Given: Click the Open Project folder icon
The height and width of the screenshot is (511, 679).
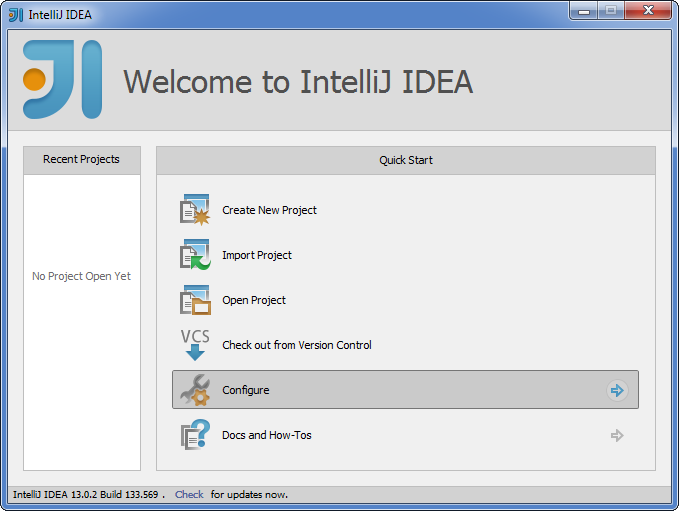Looking at the screenshot, I should coord(195,300).
